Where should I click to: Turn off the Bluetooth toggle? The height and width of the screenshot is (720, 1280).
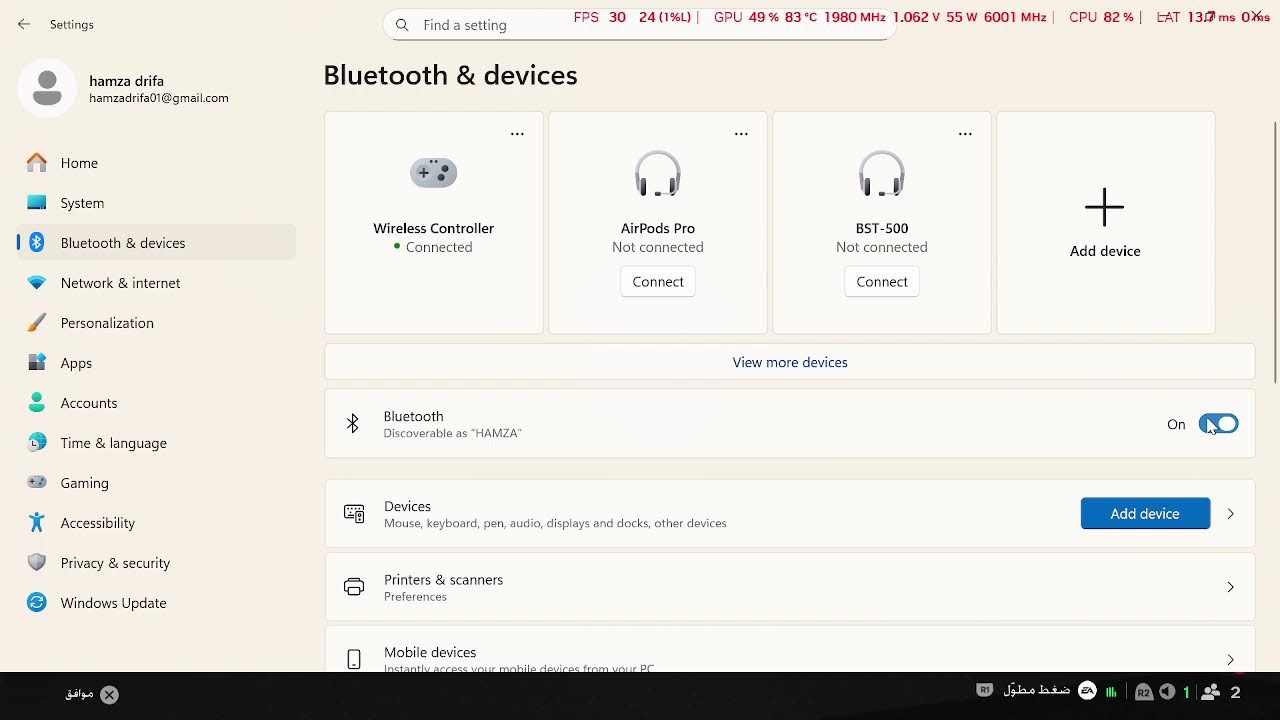tap(1219, 424)
